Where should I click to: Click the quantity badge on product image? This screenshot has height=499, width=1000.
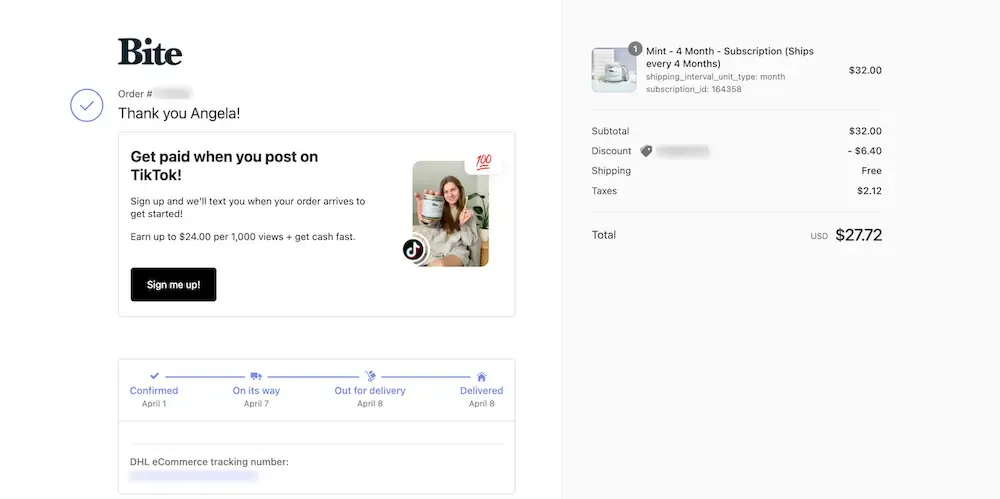tap(635, 48)
